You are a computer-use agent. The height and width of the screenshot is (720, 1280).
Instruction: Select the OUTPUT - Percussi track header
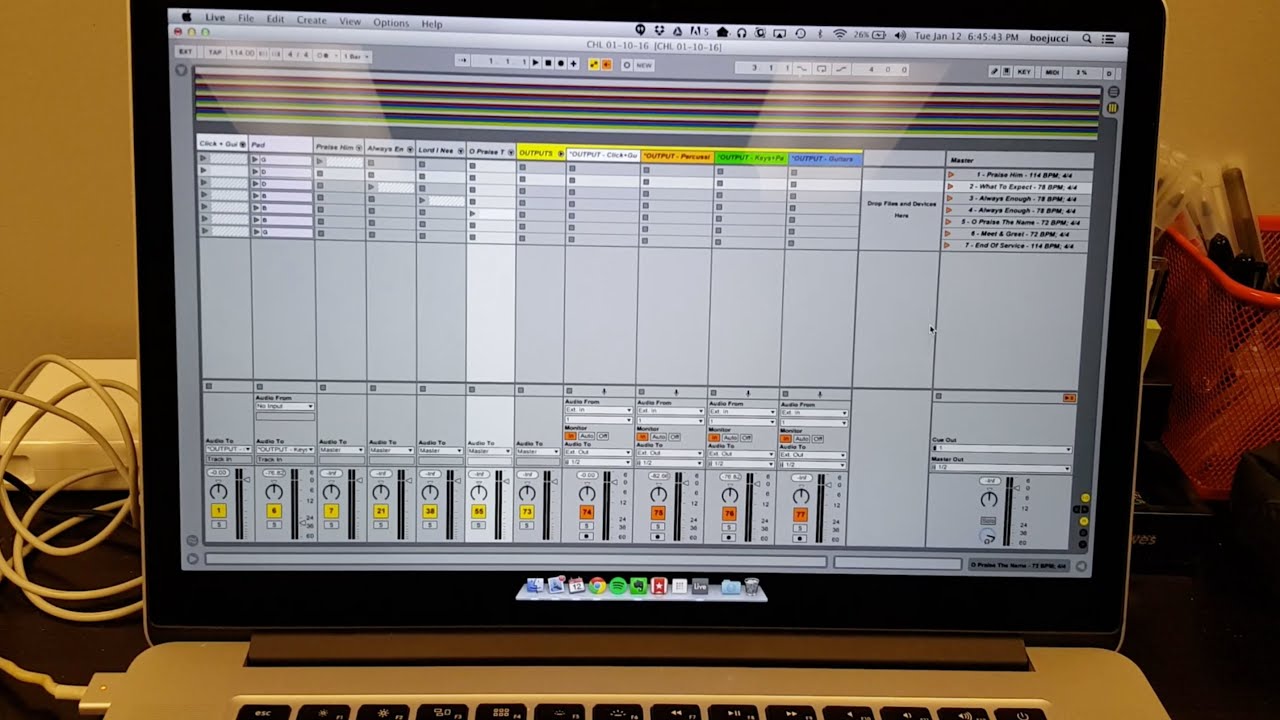pos(676,156)
